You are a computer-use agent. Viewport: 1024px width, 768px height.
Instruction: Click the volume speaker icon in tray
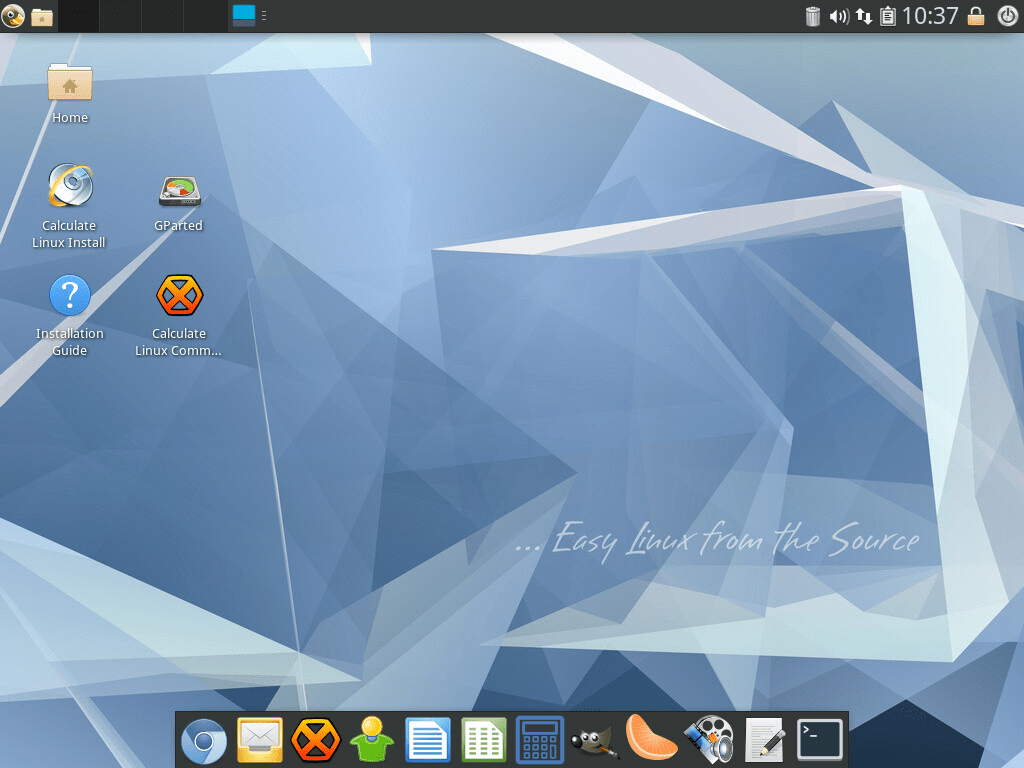839,16
